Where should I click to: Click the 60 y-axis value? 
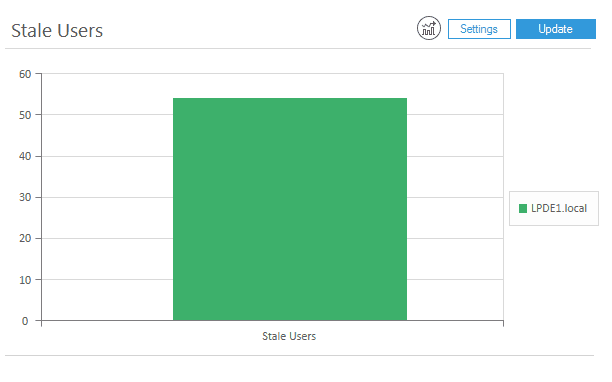click(x=25, y=74)
